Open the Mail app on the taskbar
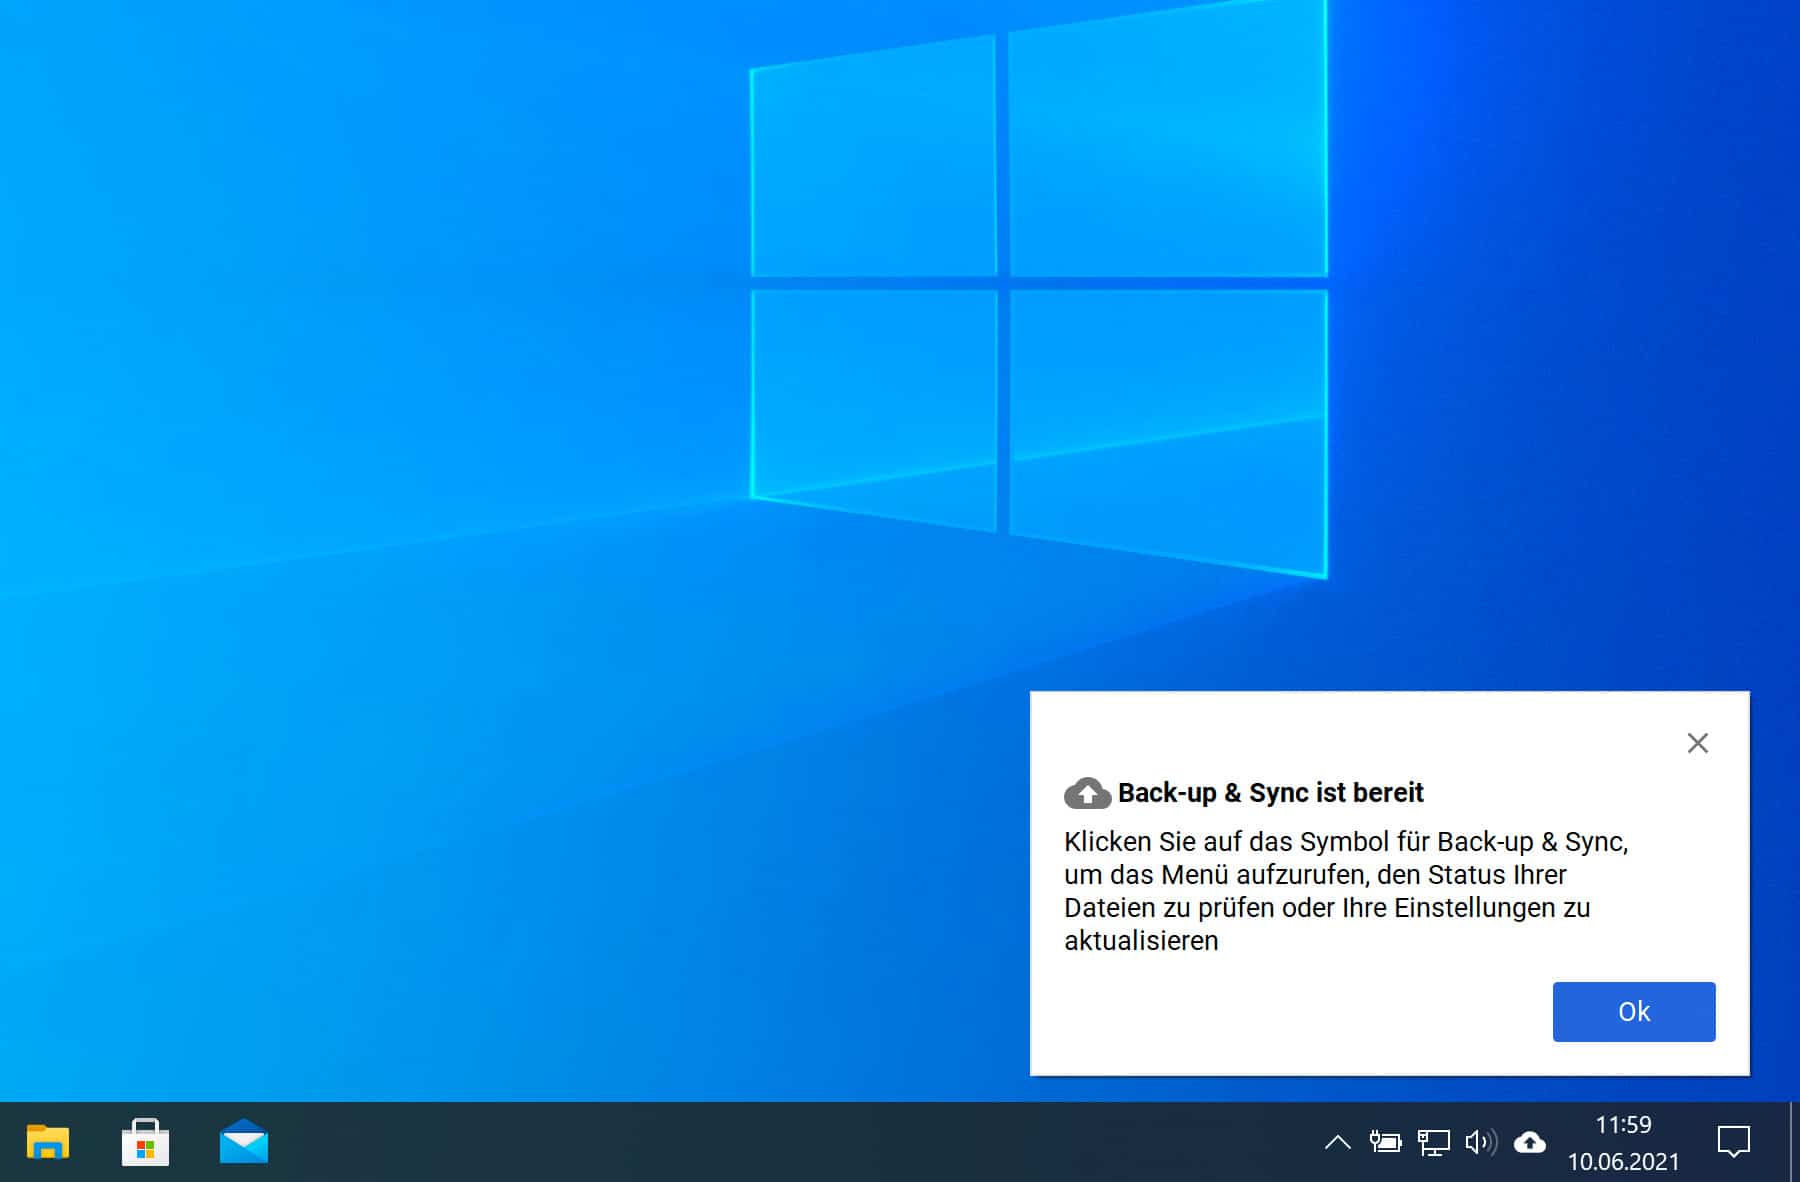The height and width of the screenshot is (1182, 1800). 244,1142
